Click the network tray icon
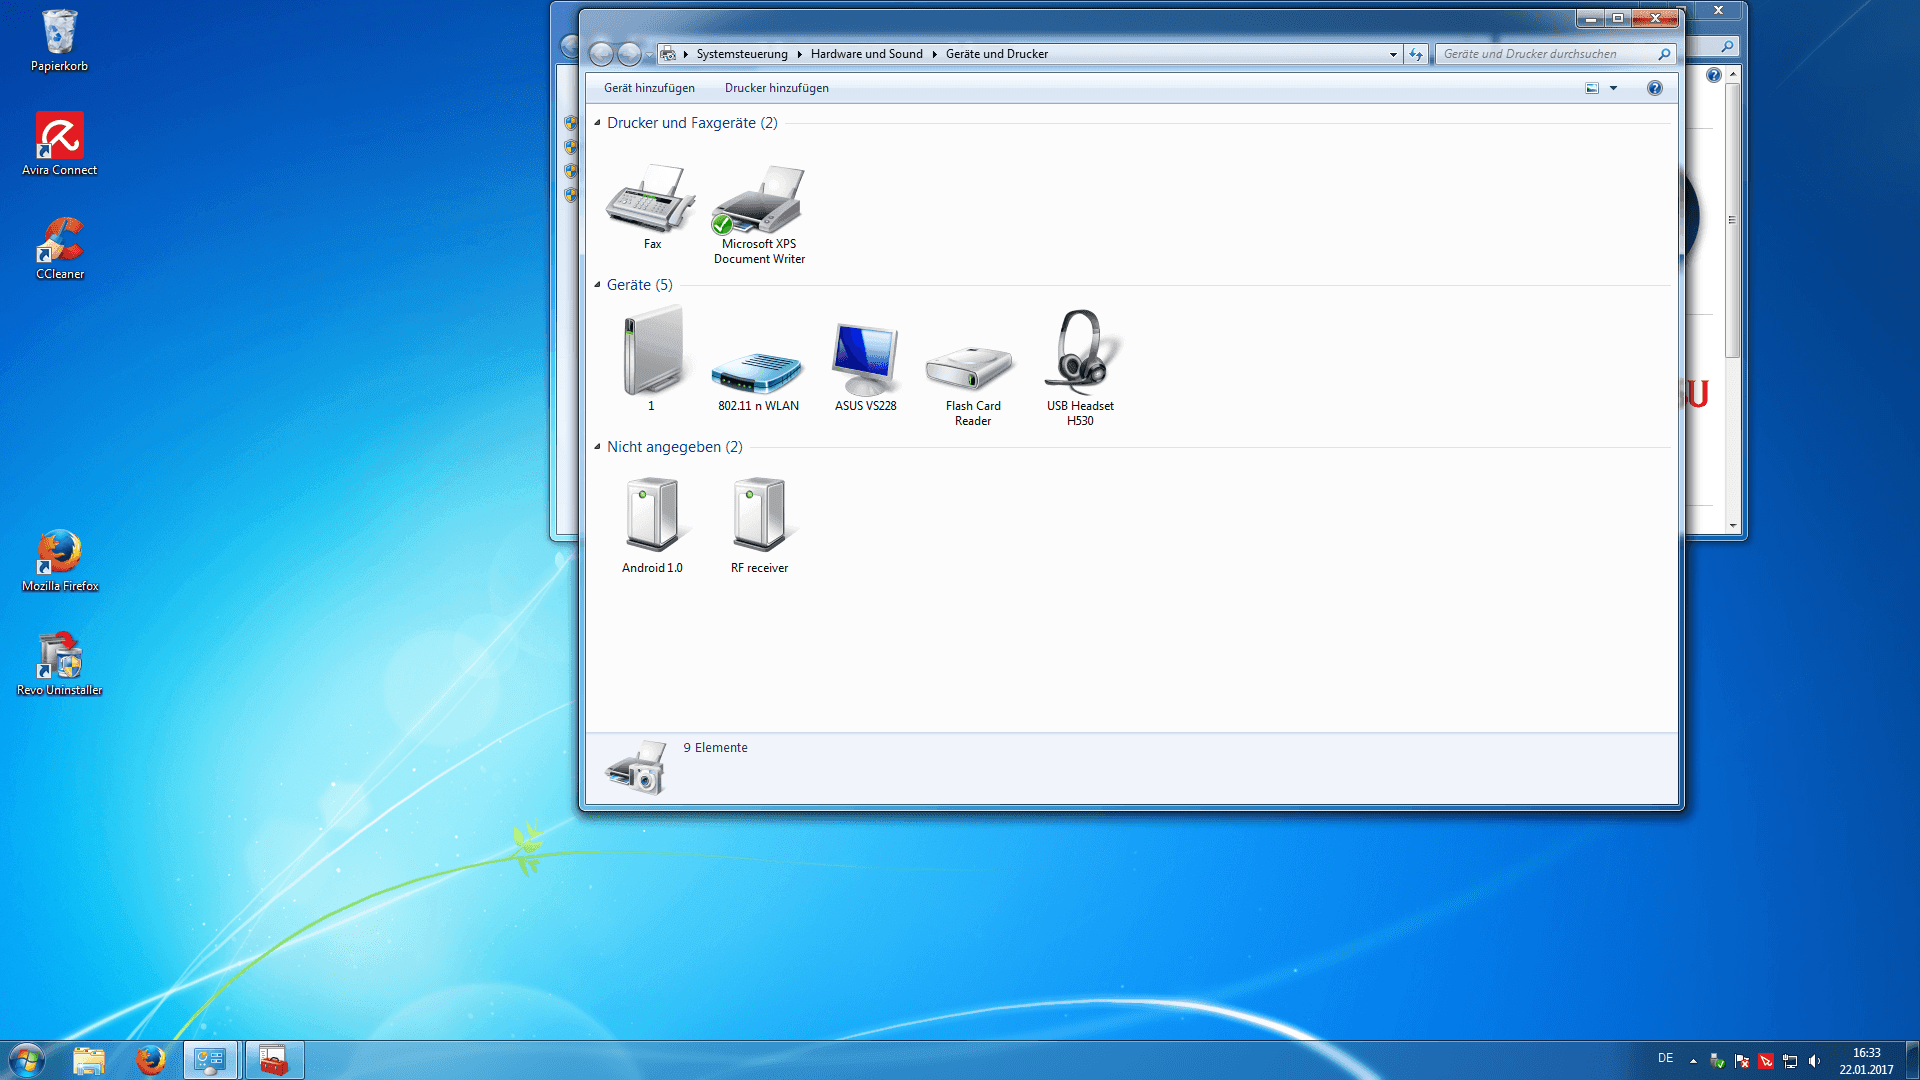 [1790, 1061]
